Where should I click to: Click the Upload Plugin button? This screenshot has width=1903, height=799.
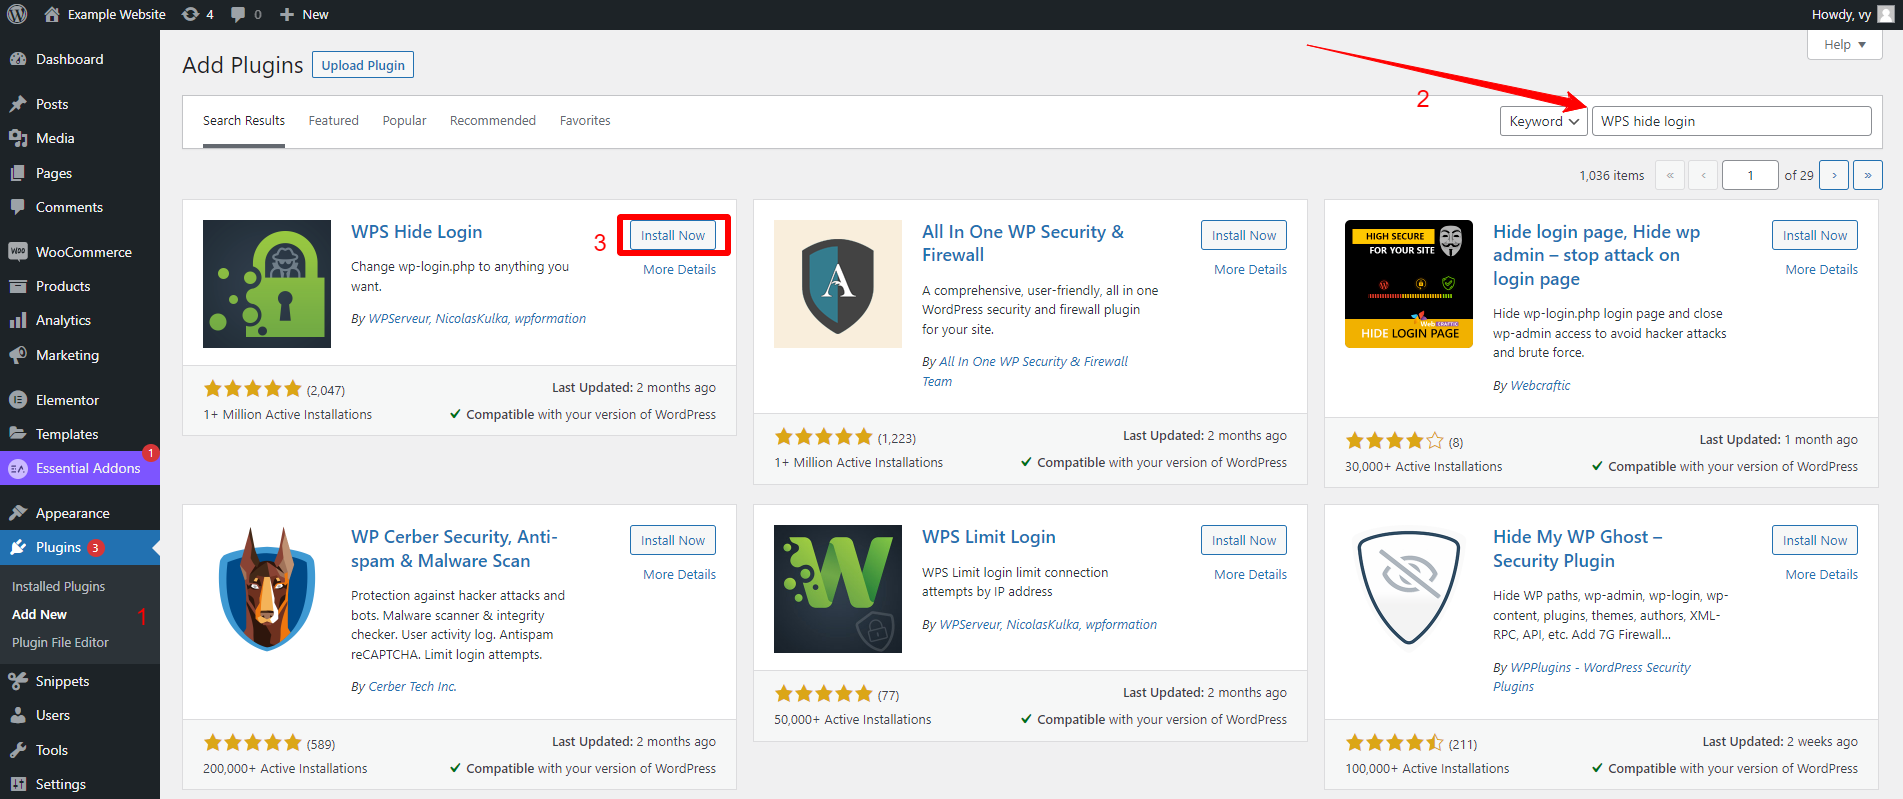363,65
